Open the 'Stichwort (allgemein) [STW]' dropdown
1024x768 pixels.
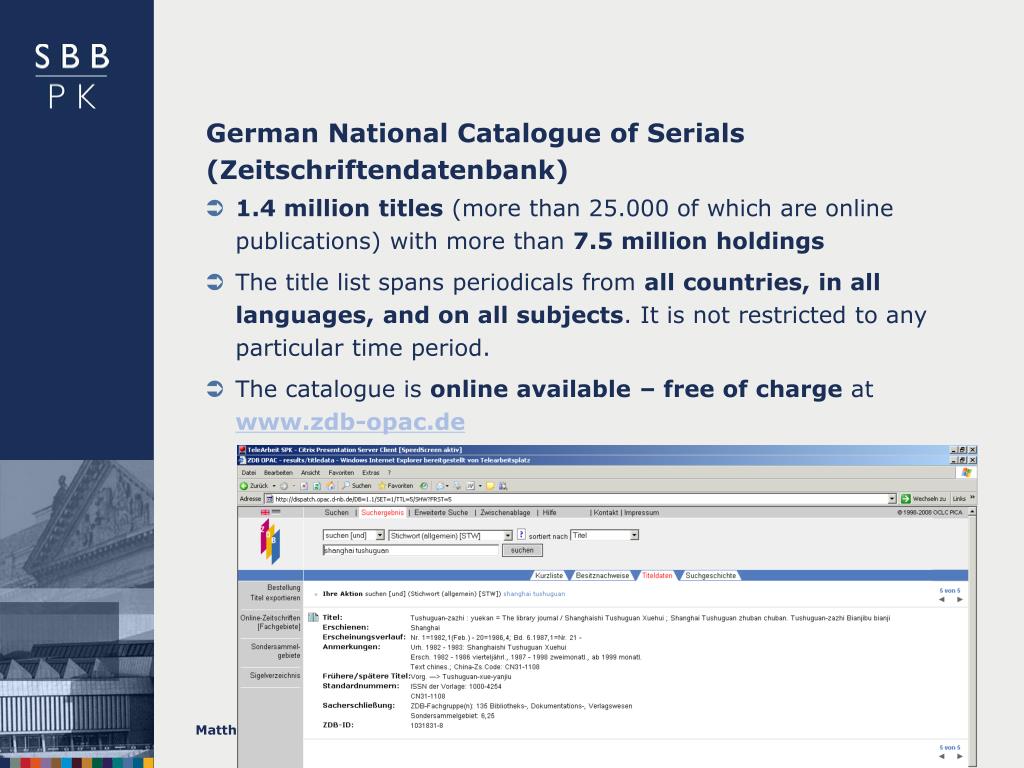pos(508,536)
